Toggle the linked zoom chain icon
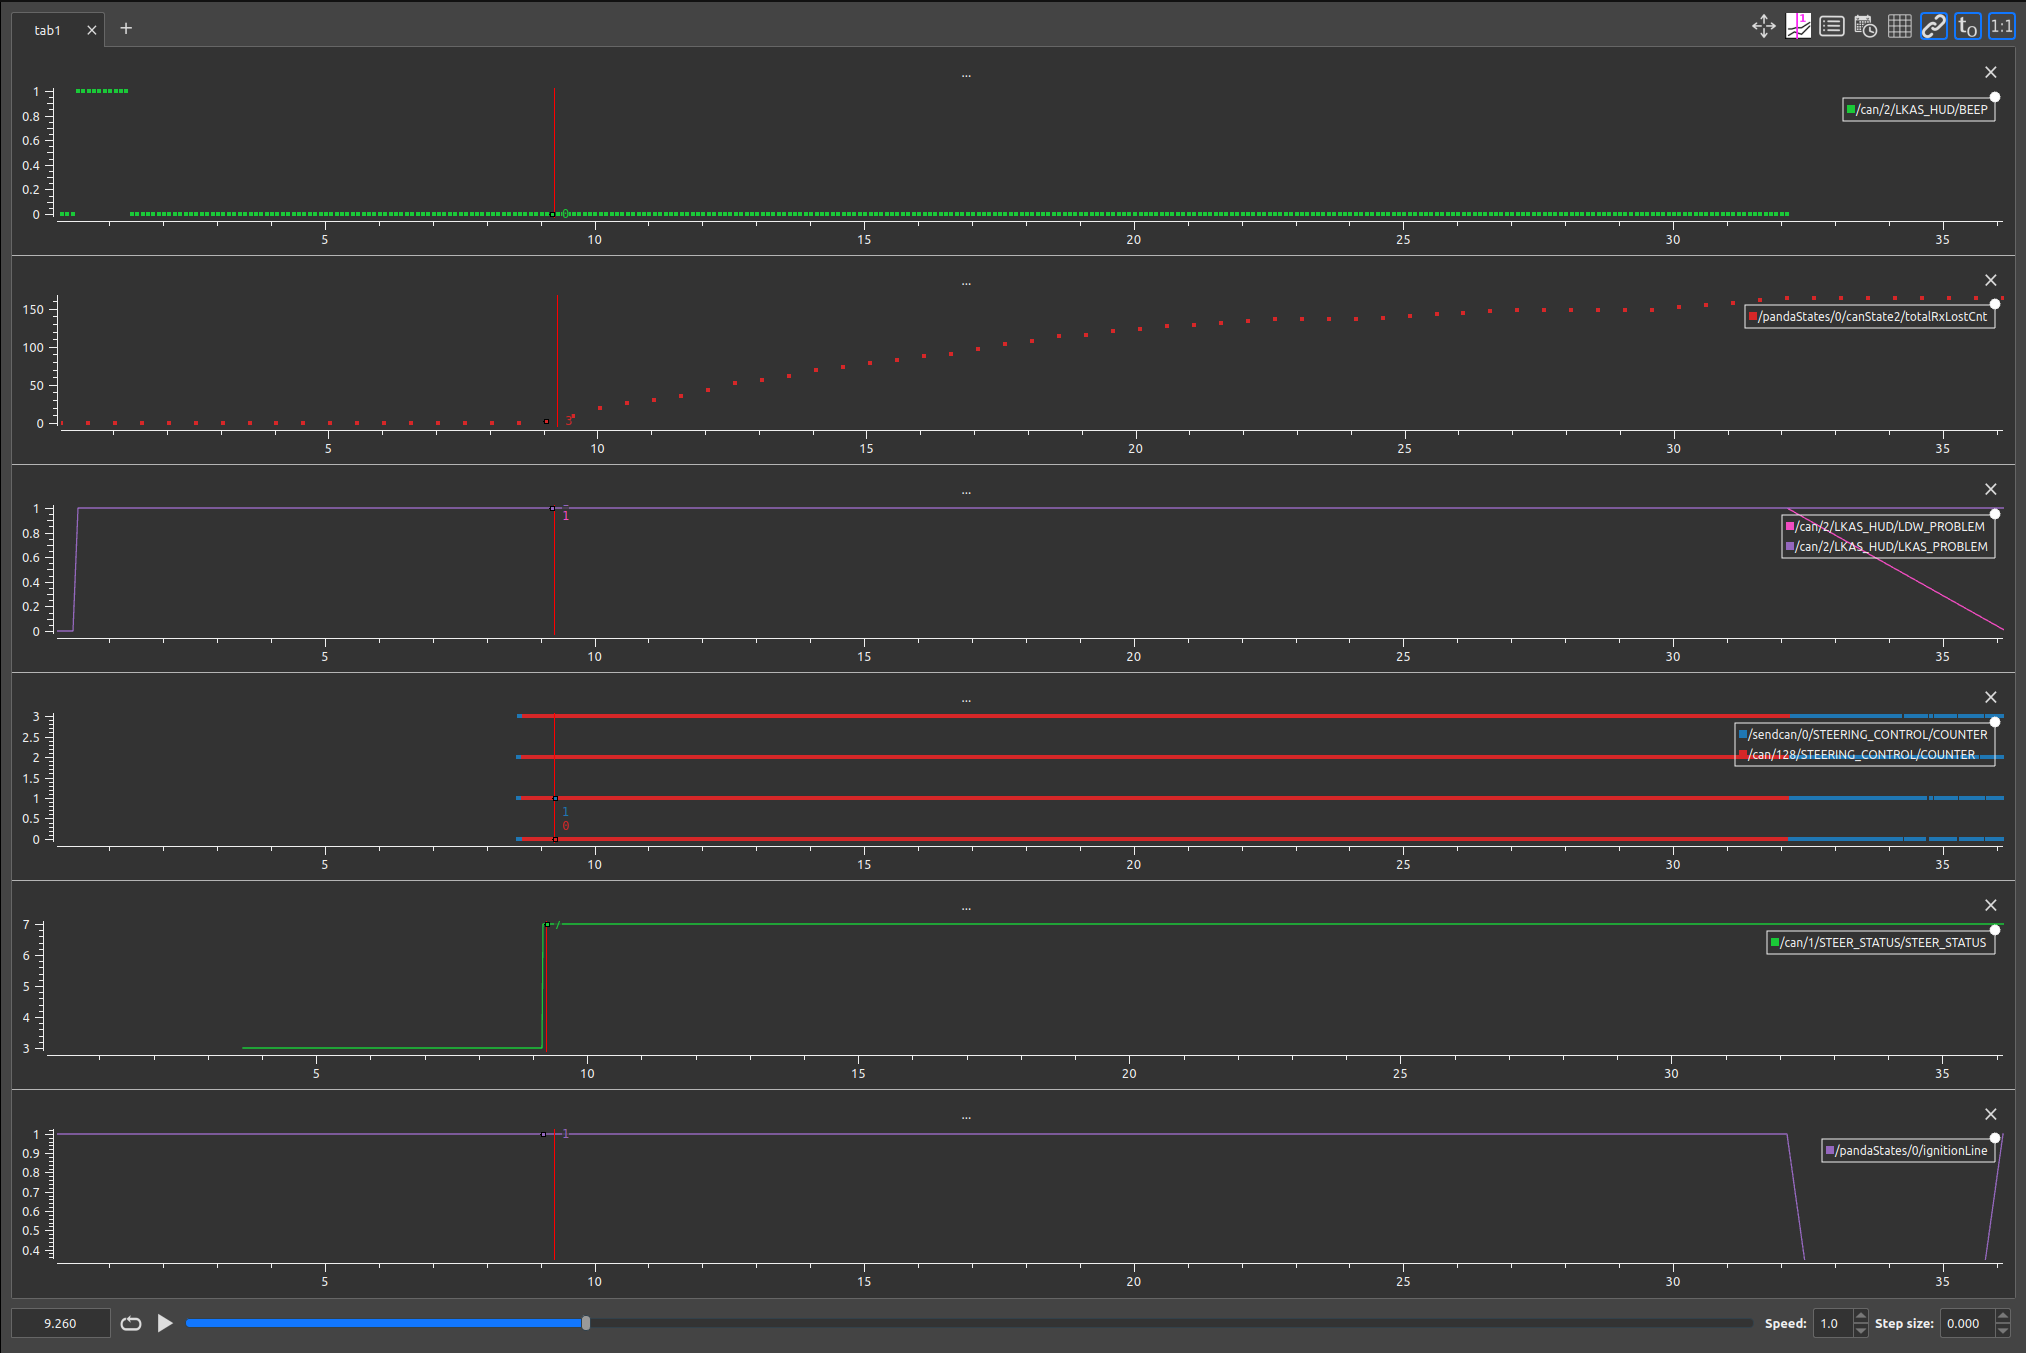The image size is (2026, 1353). [x=1934, y=27]
